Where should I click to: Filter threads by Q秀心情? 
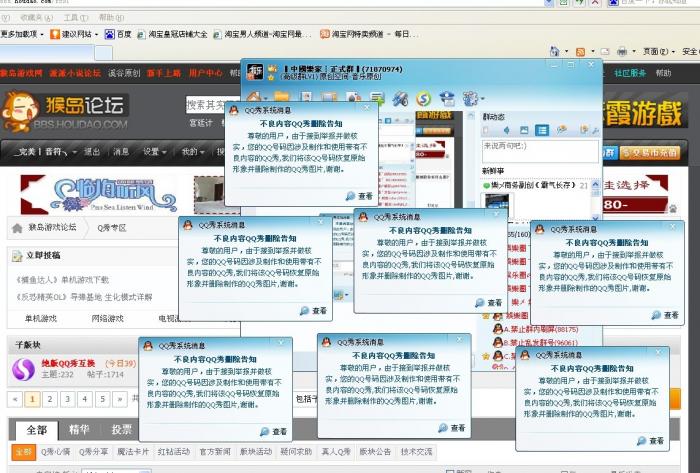click(55, 452)
